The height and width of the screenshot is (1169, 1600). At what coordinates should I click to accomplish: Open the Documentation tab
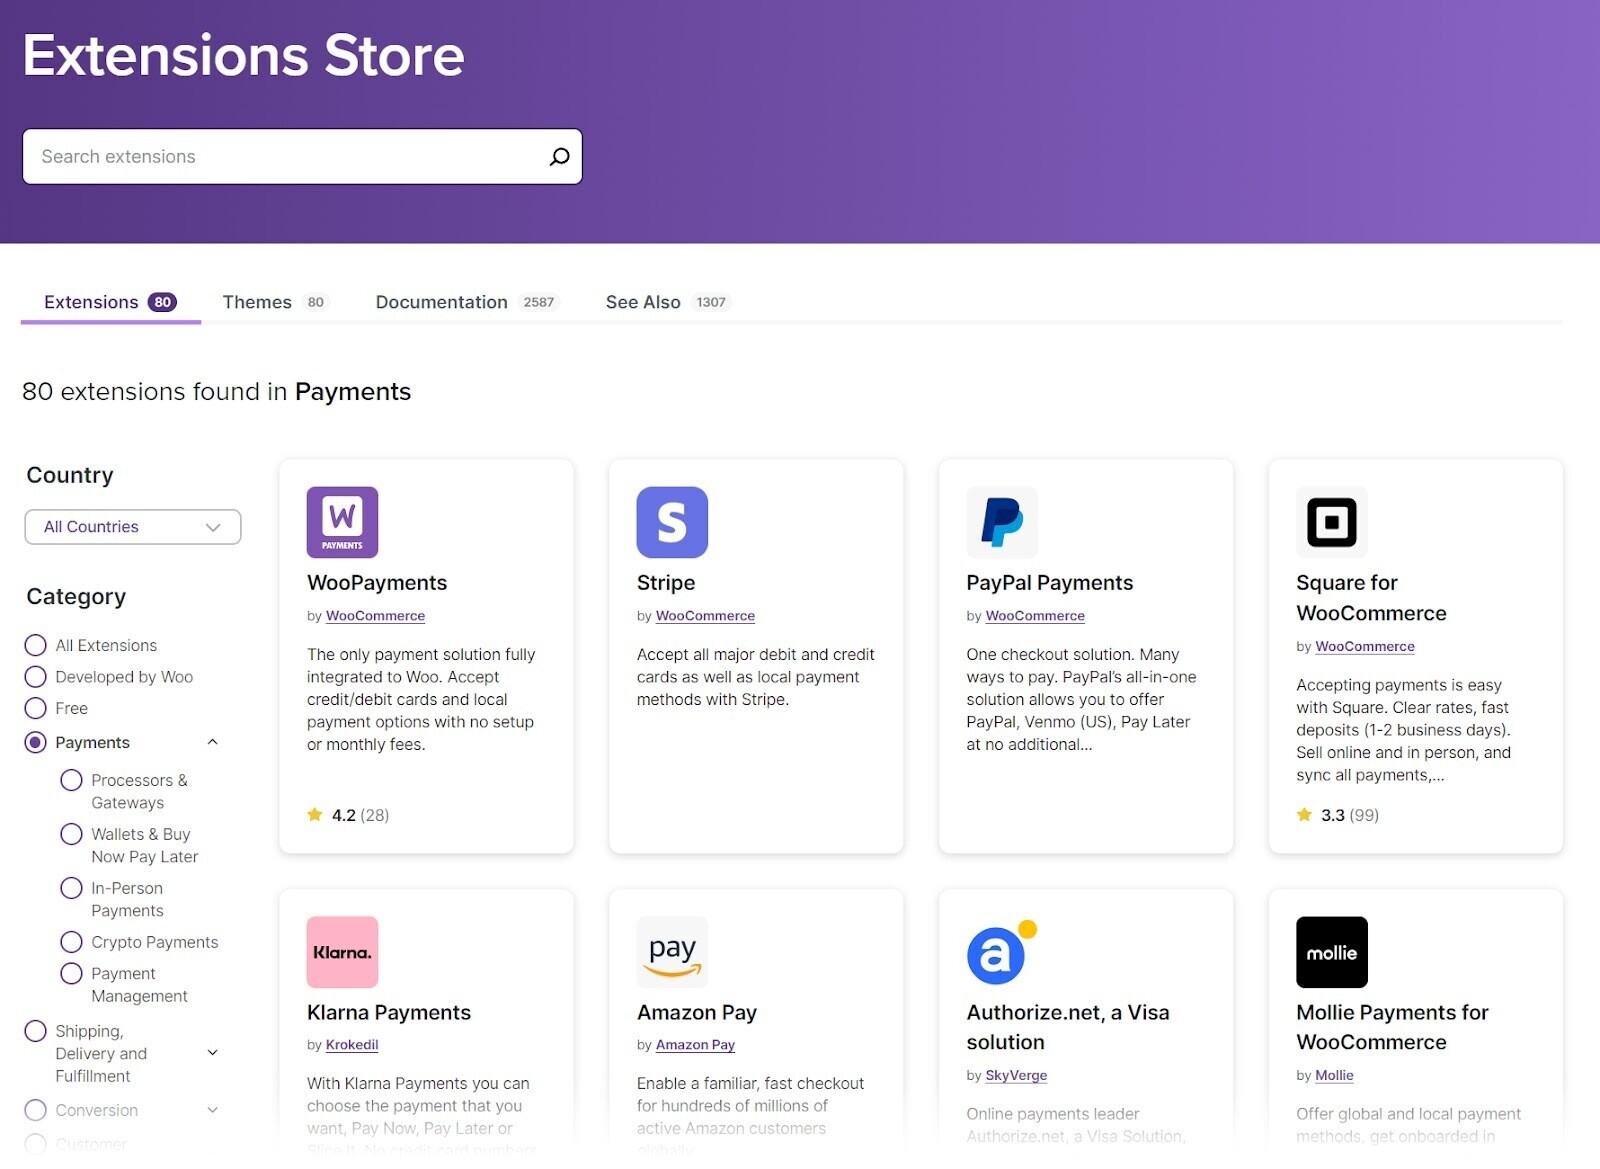click(x=441, y=301)
